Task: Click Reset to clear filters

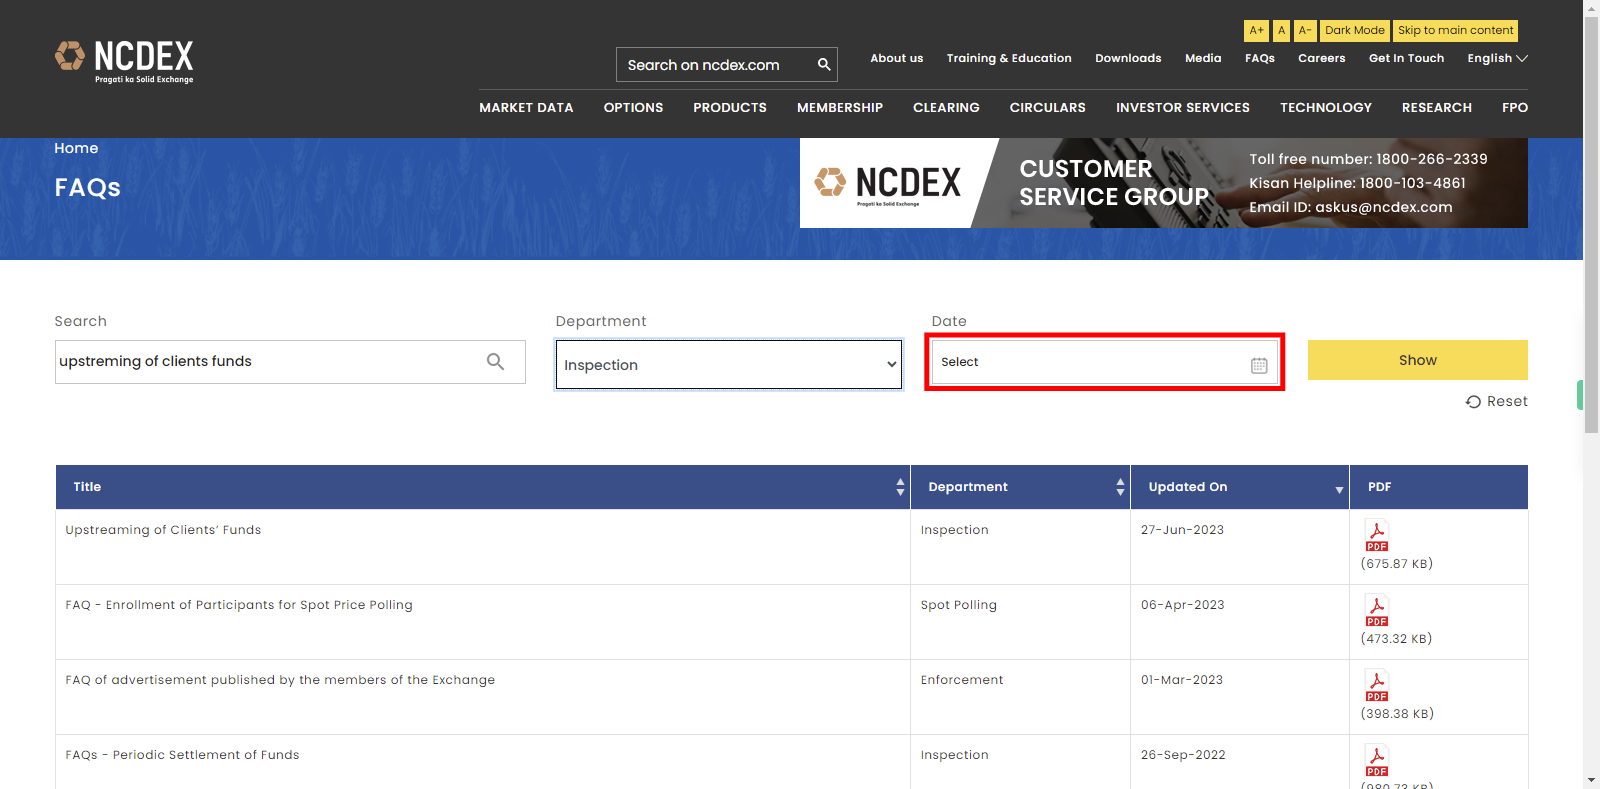Action: click(1497, 401)
